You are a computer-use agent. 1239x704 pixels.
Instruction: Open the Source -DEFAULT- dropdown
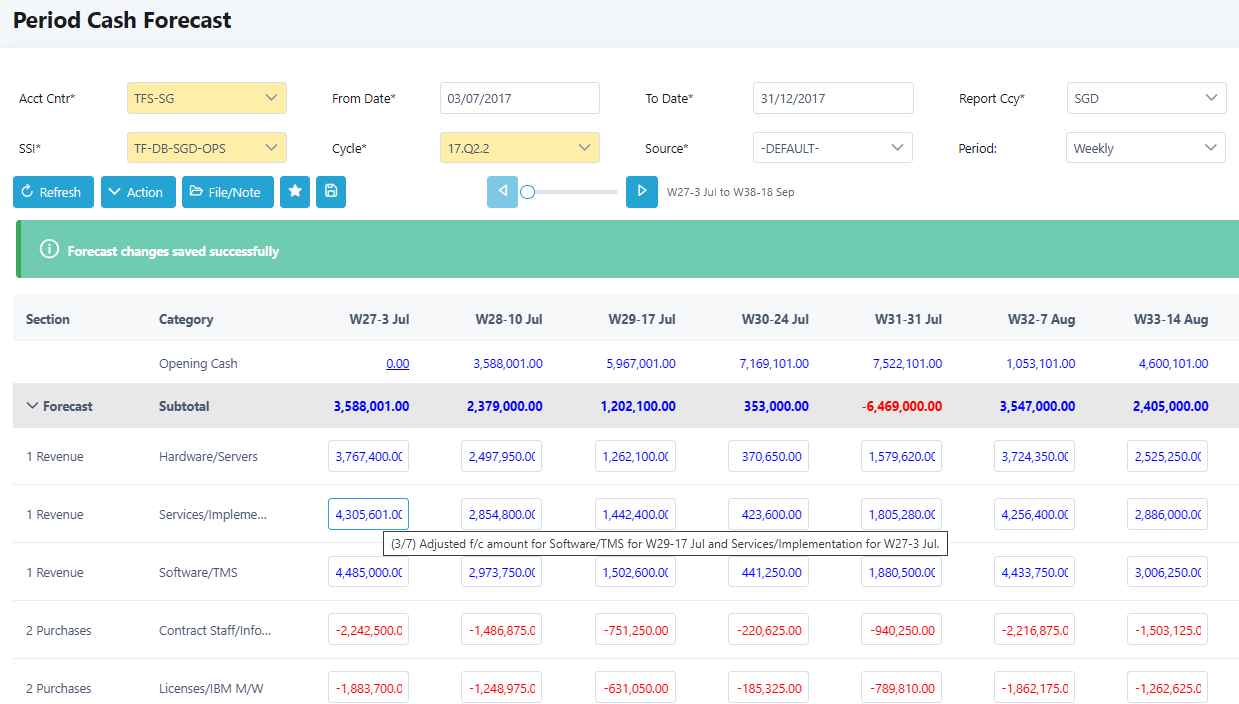click(832, 148)
